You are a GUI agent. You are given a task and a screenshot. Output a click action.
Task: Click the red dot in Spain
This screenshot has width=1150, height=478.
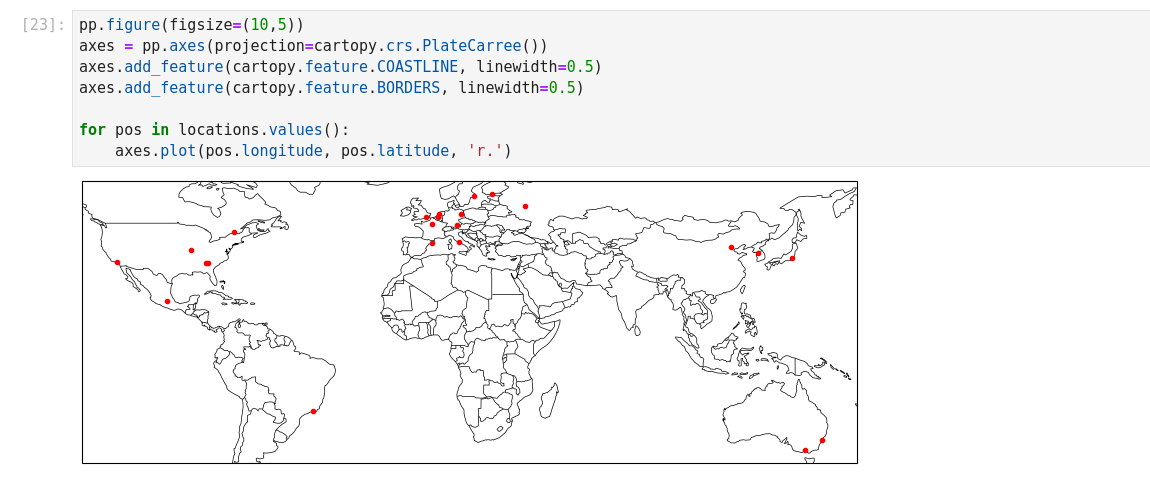point(432,243)
